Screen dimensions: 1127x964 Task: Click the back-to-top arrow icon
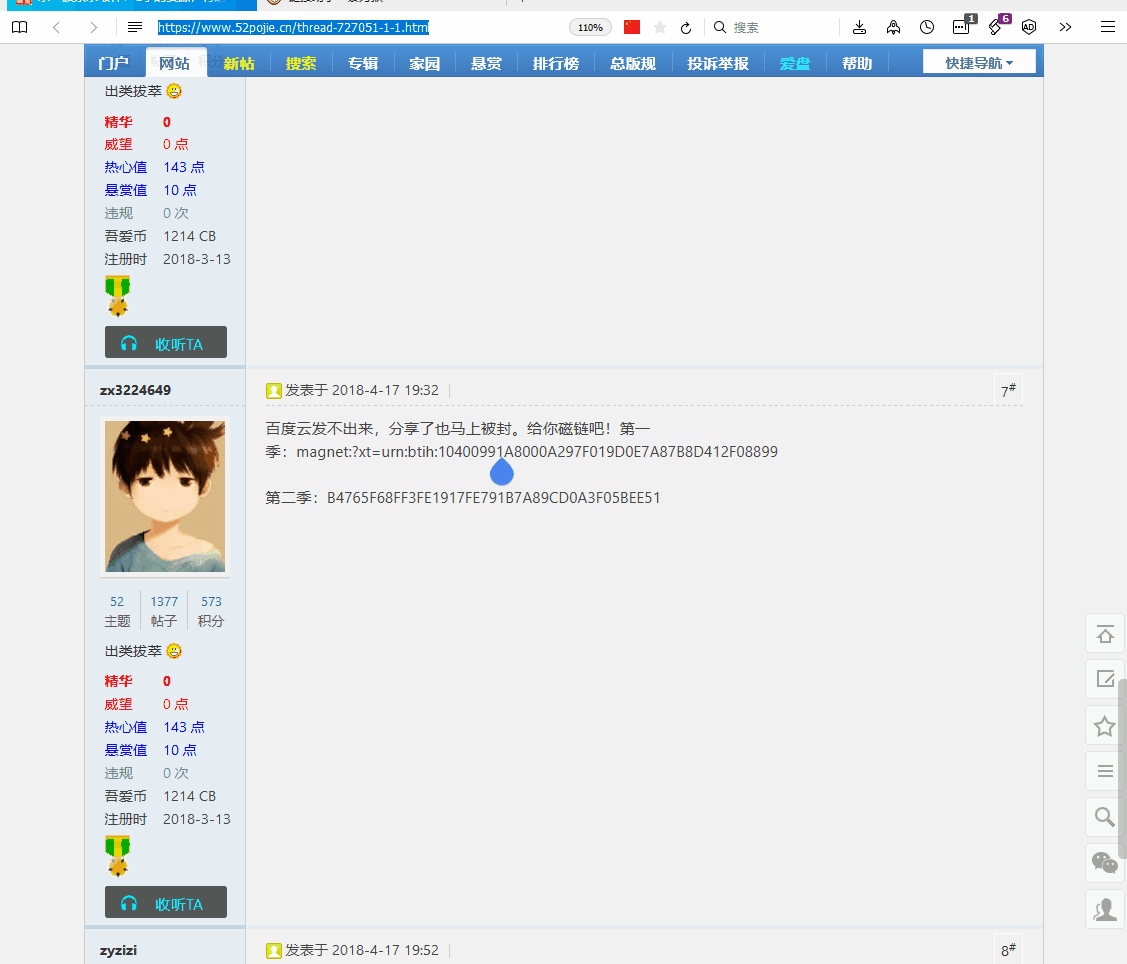coord(1104,633)
